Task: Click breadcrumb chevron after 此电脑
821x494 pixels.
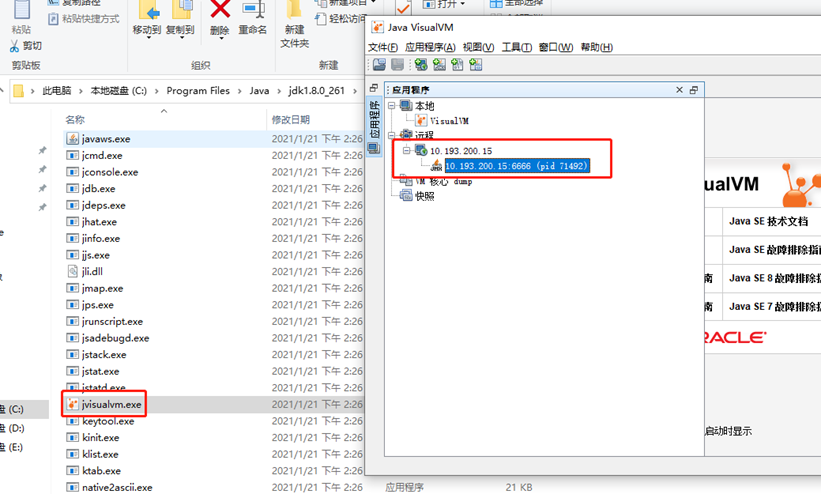Action: pos(81,91)
